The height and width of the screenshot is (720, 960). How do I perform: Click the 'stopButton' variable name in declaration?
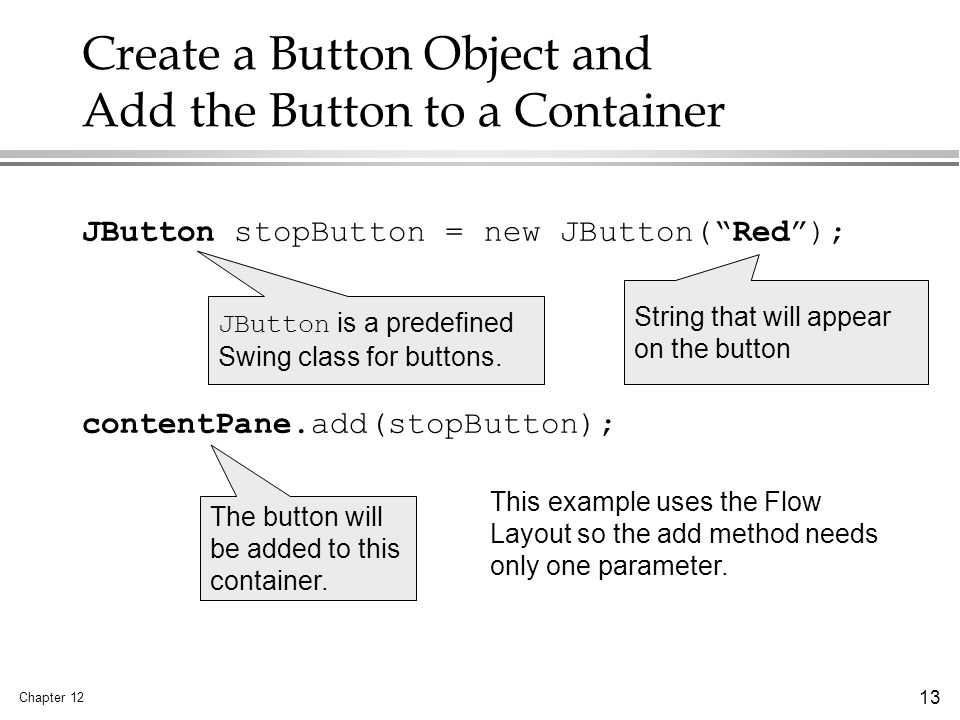[x=329, y=233]
